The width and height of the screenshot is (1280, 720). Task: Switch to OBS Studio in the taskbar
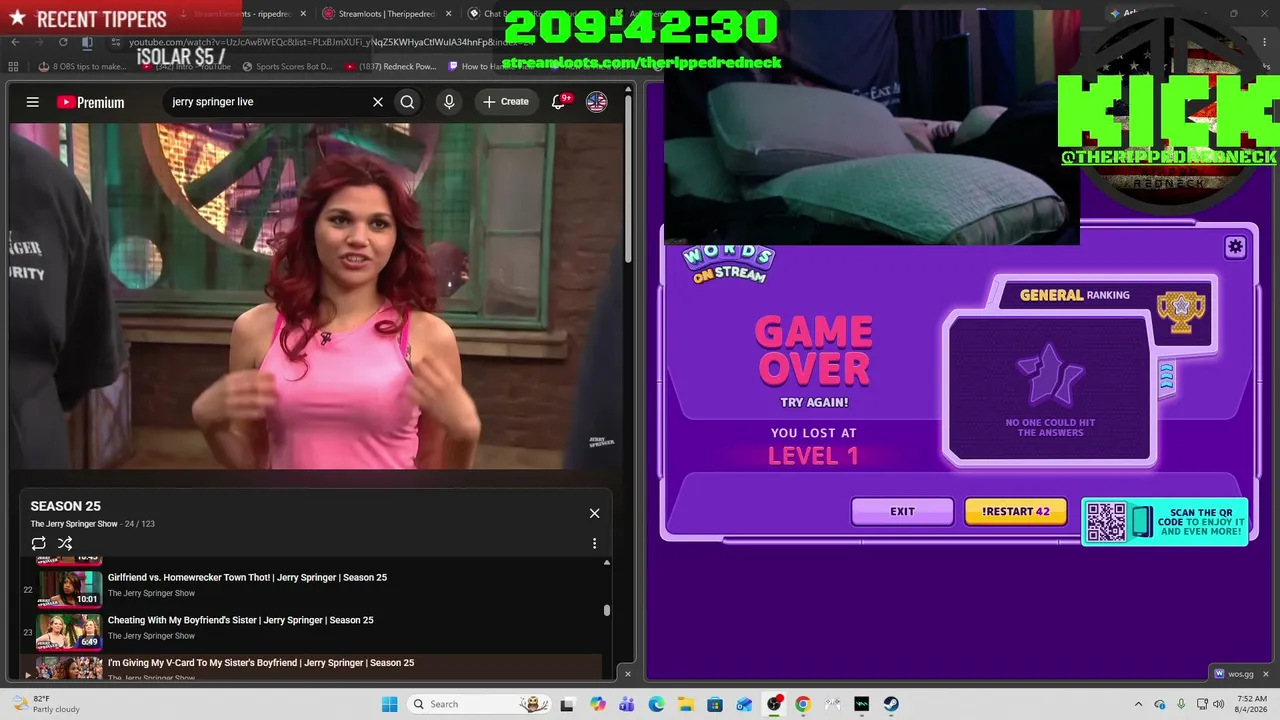[x=773, y=704]
